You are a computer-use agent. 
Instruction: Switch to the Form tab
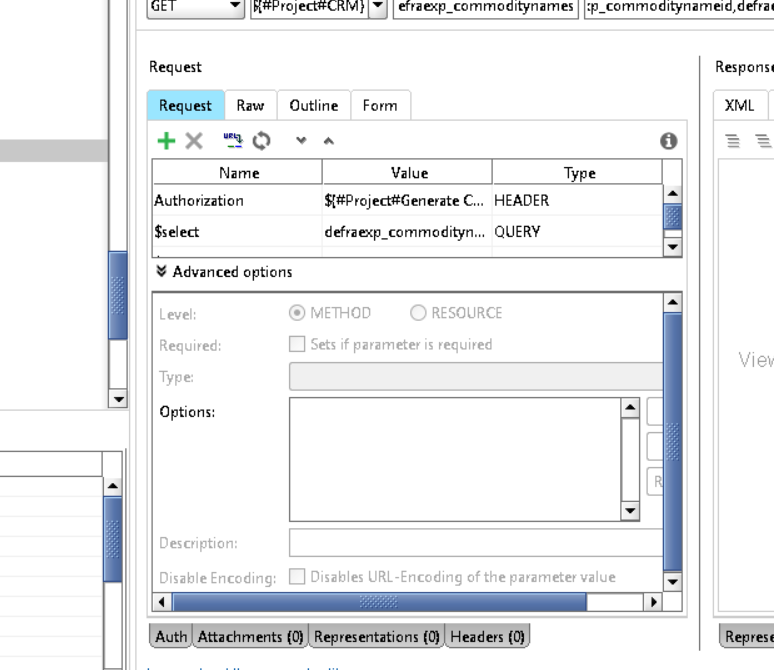click(380, 105)
